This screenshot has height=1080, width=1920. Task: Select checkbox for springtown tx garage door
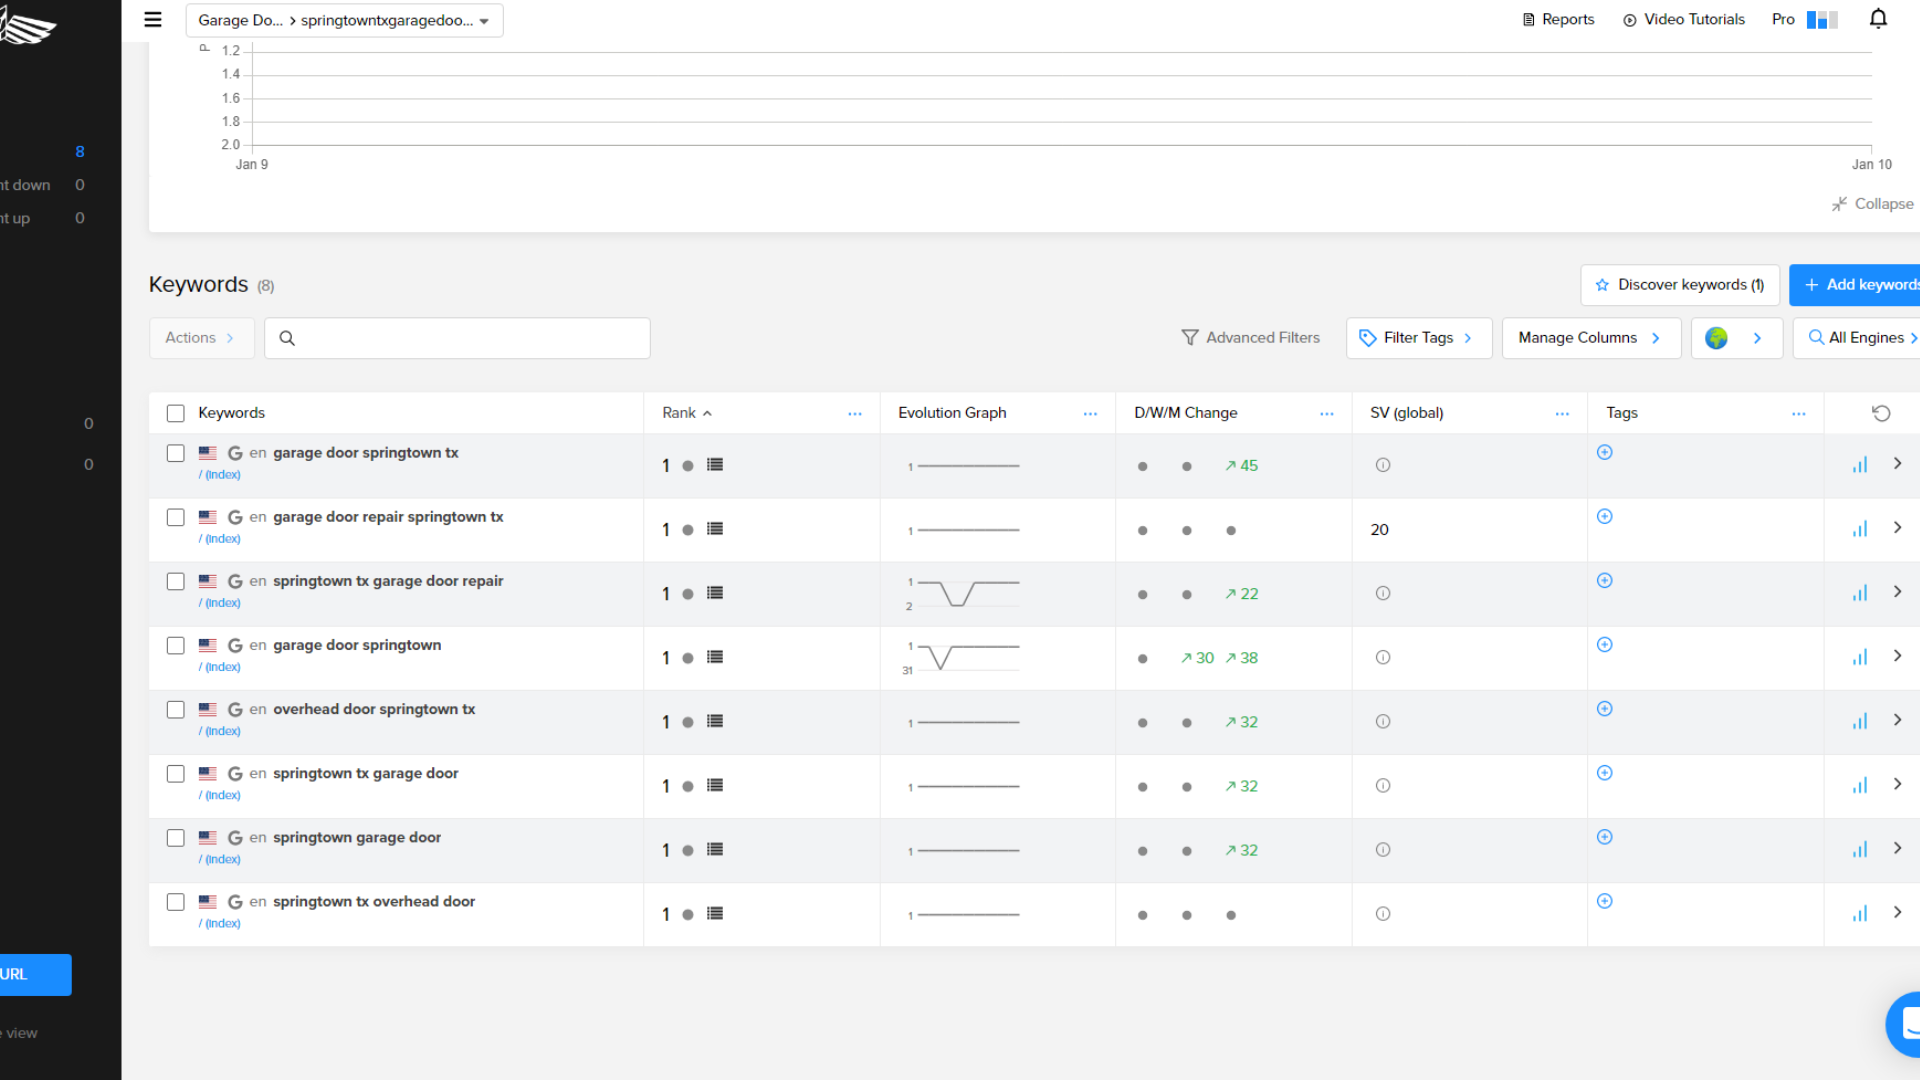pos(176,773)
